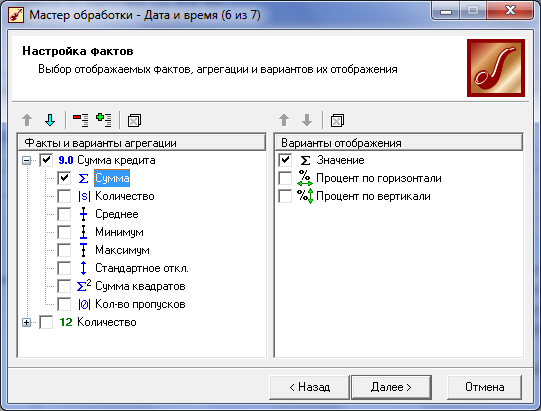Select the Стандартное откл. label
The width and height of the screenshot is (541, 411).
[142, 268]
